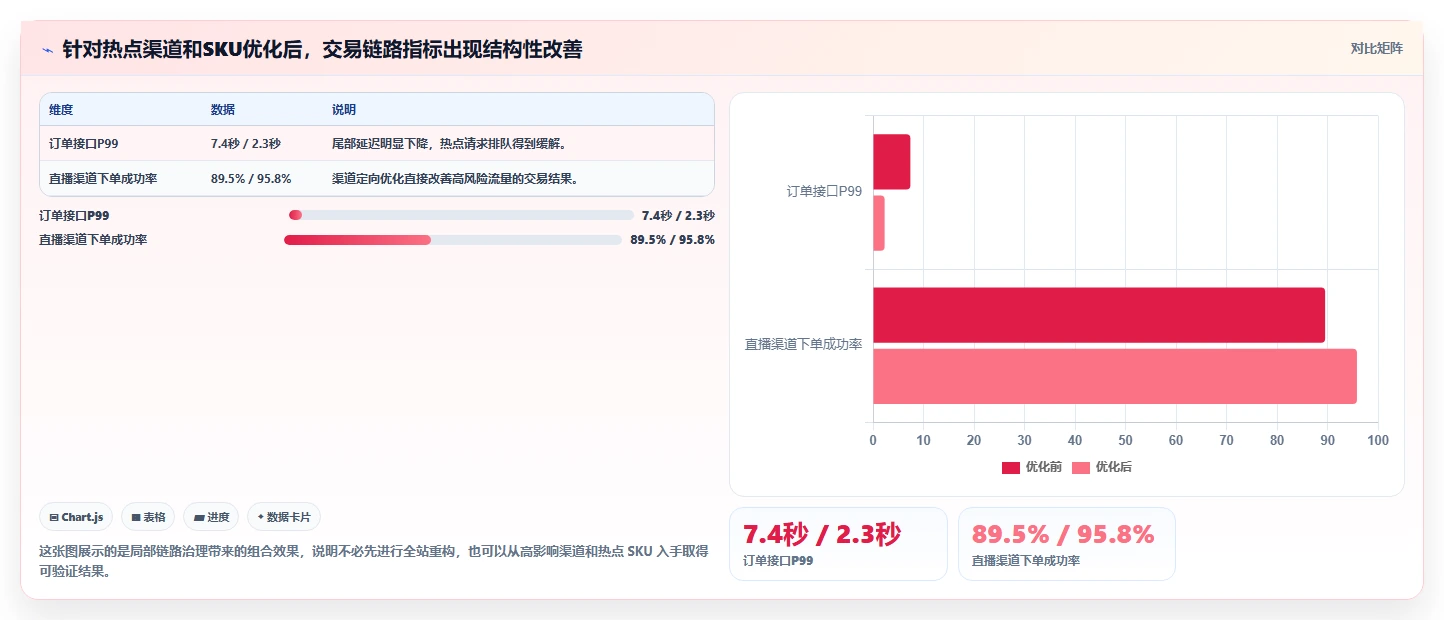Toggle the 优化后 legend entry
Image resolution: width=1444 pixels, height=620 pixels.
click(x=1102, y=467)
